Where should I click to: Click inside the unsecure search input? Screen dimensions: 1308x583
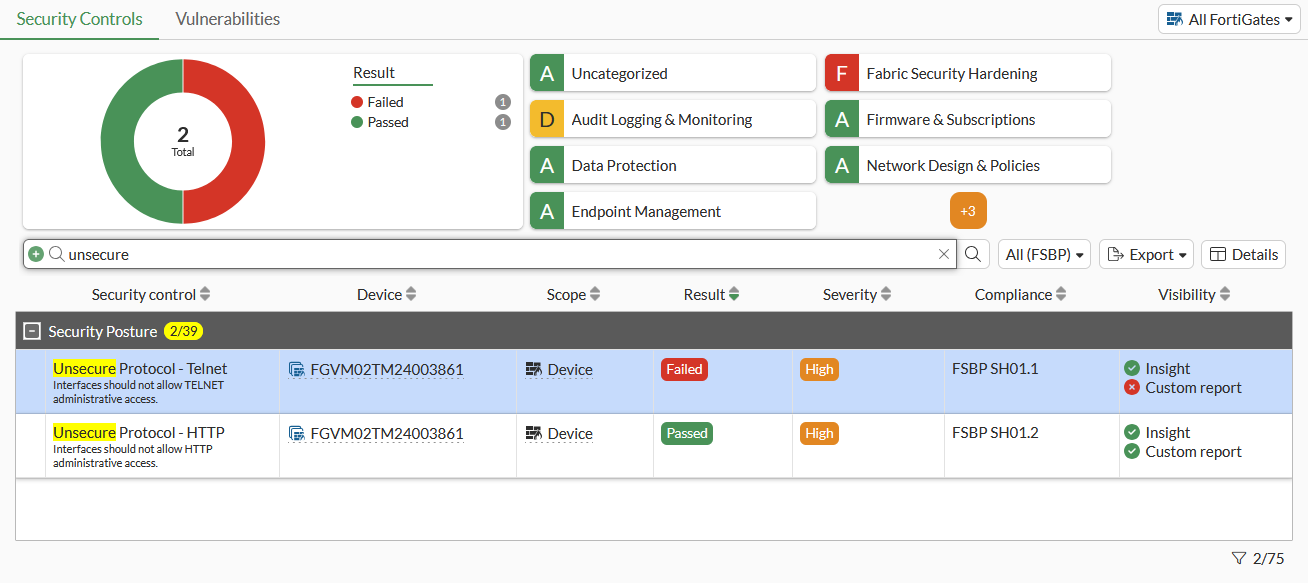click(500, 254)
